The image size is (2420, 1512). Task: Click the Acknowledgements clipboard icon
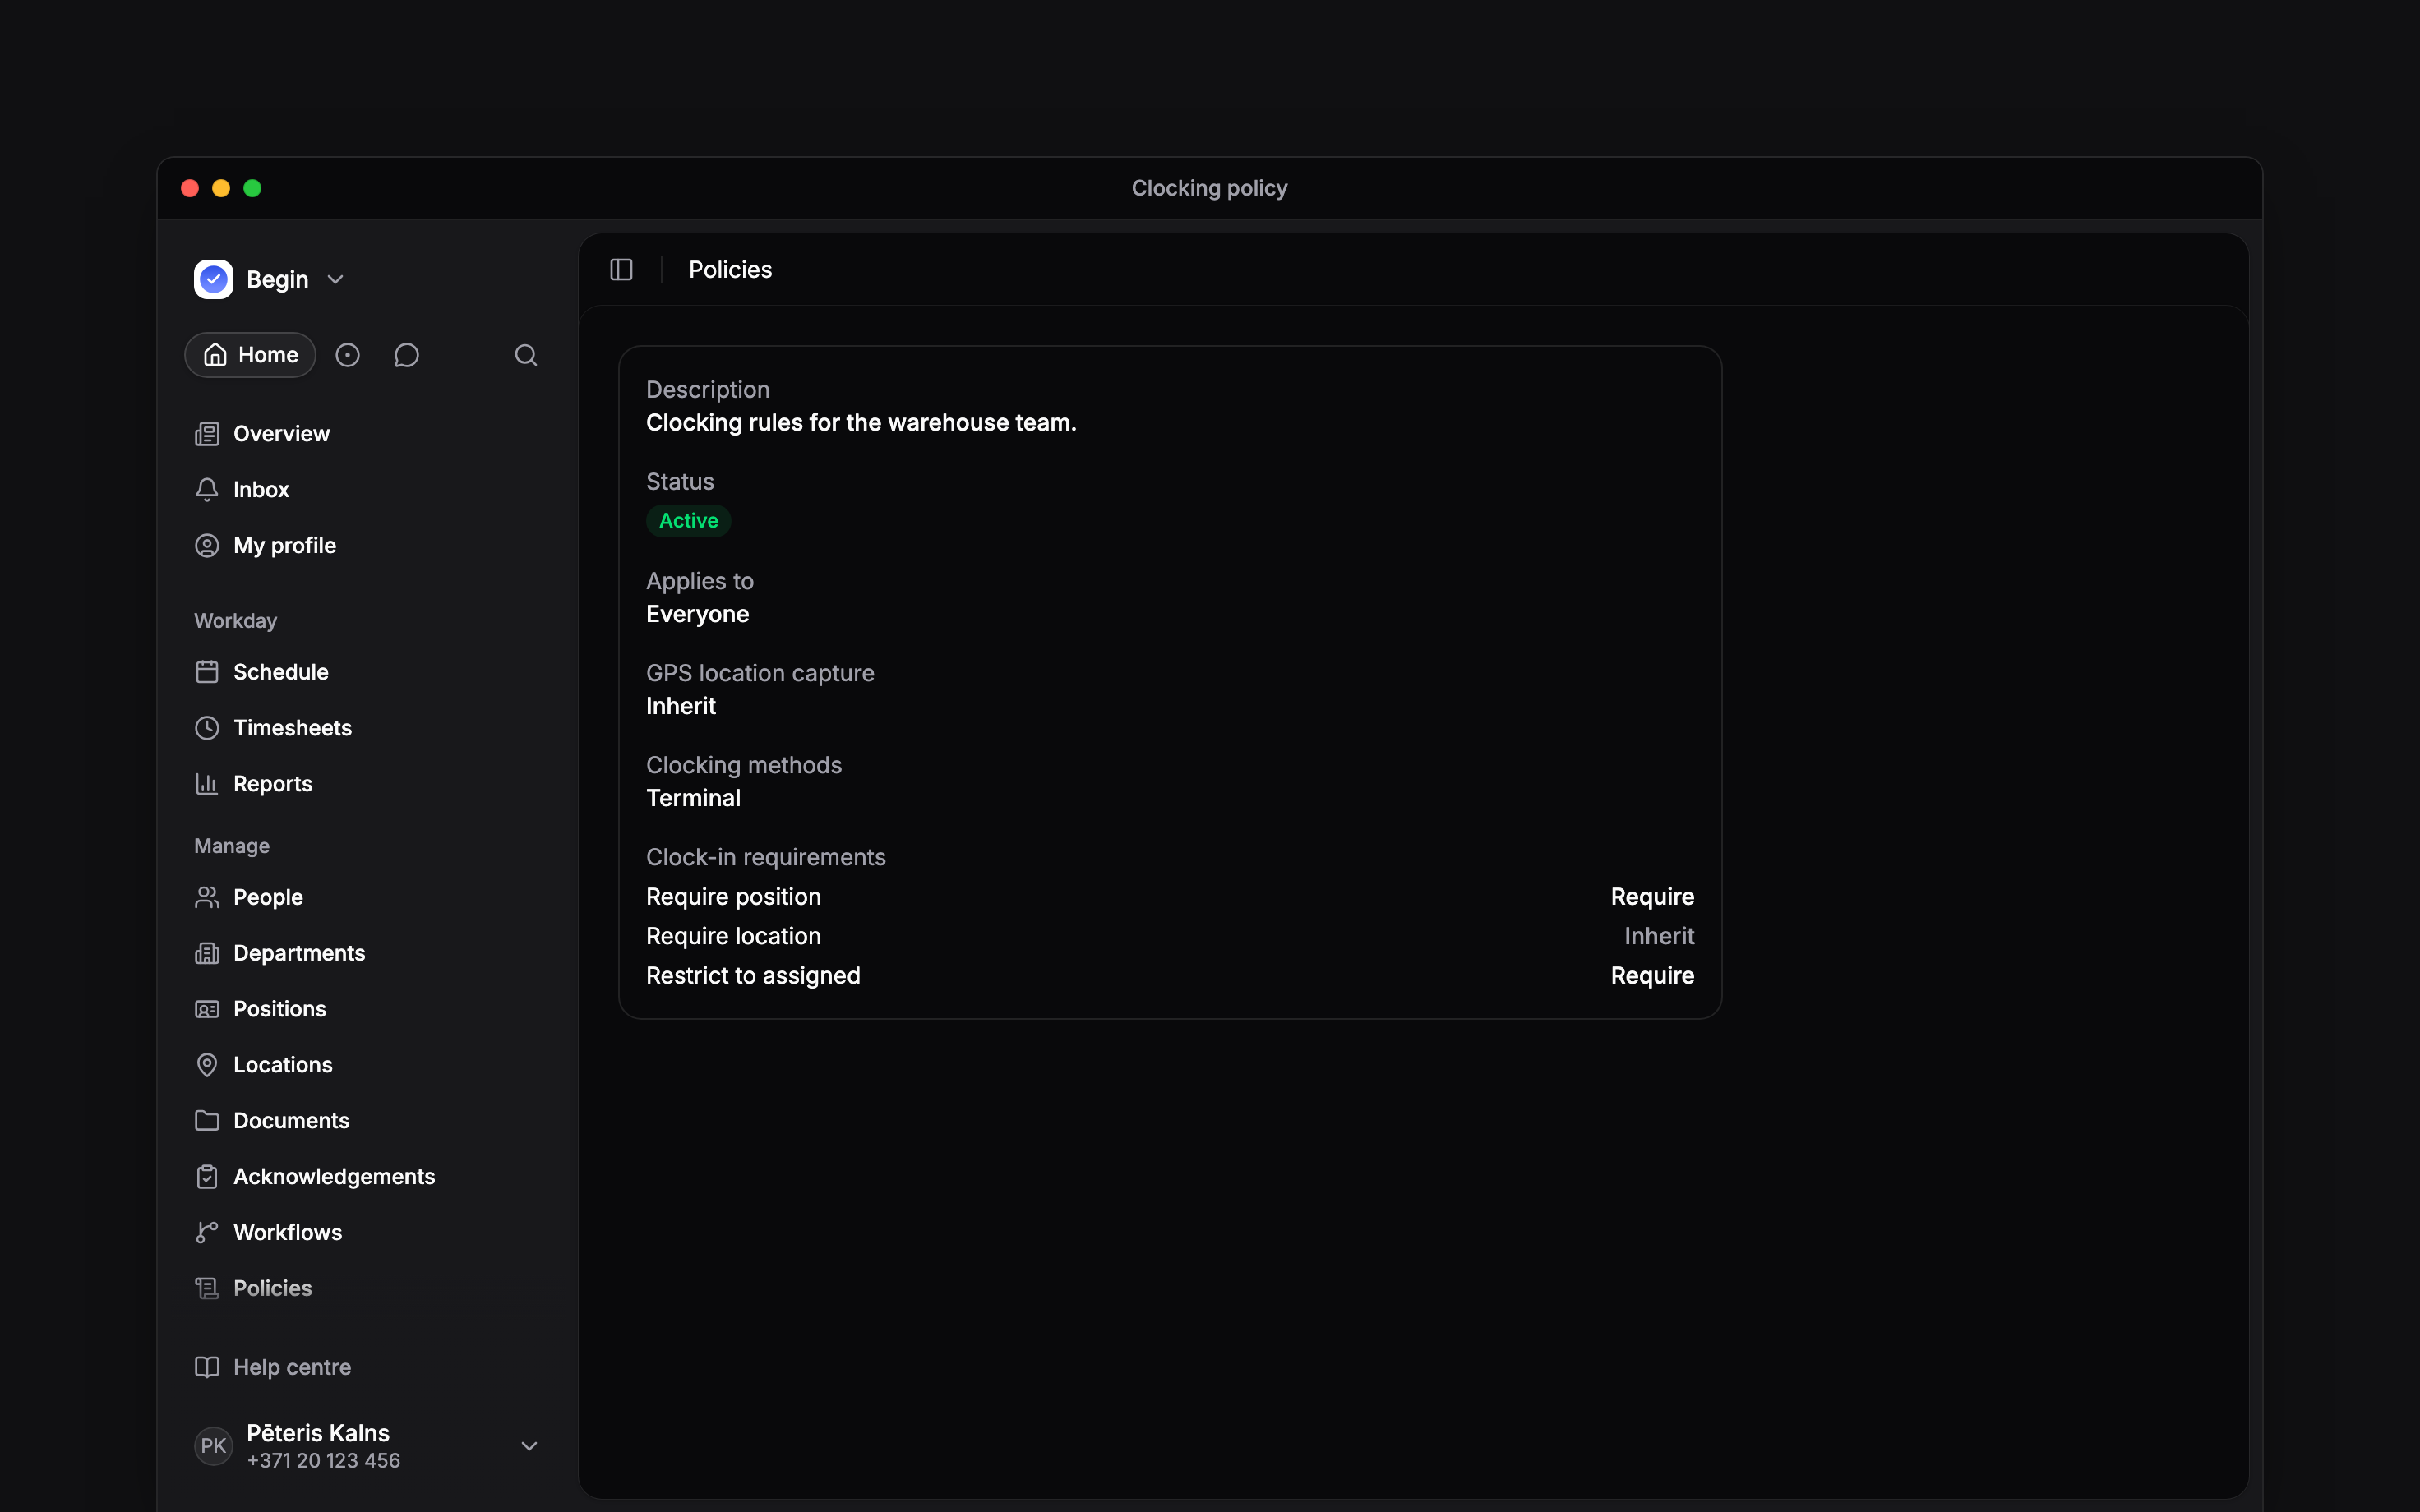pos(207,1177)
